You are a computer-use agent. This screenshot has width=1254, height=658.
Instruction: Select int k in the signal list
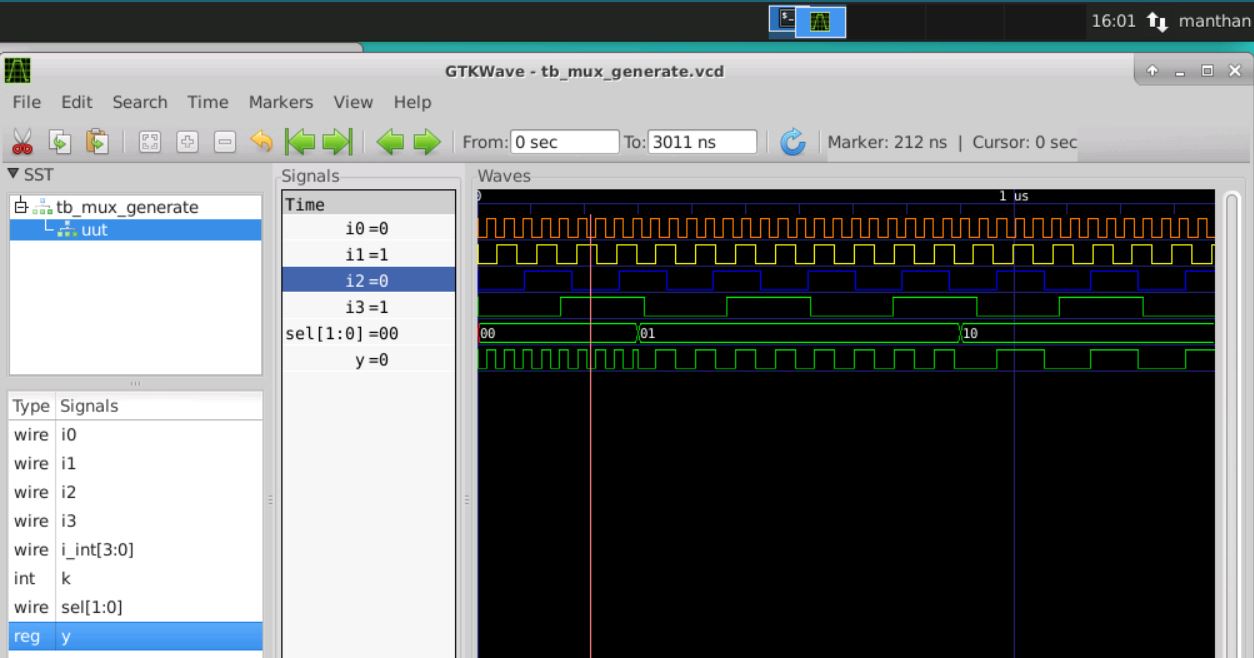coord(136,578)
